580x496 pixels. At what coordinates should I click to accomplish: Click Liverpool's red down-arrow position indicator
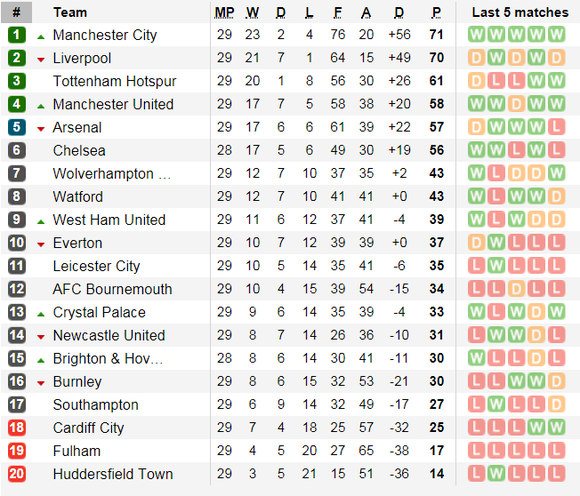point(41,60)
